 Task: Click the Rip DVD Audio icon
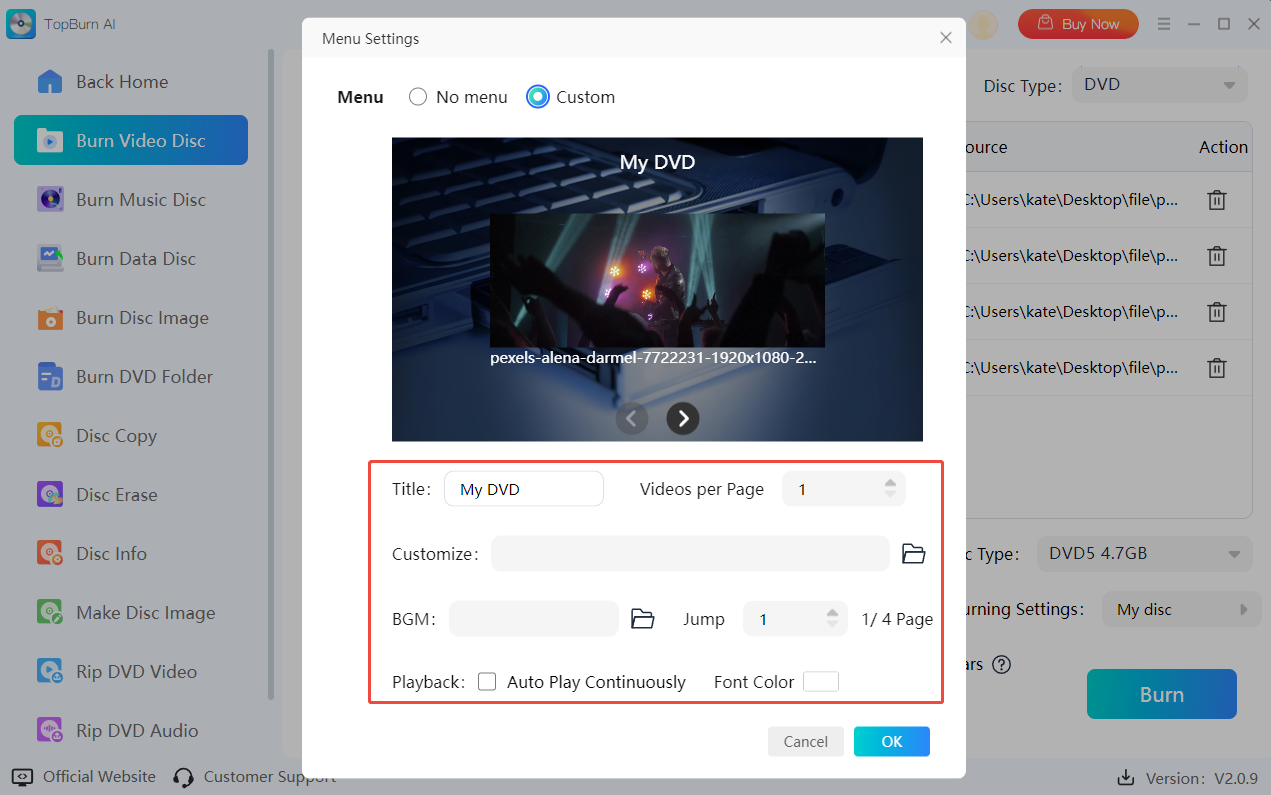pyautogui.click(x=50, y=731)
